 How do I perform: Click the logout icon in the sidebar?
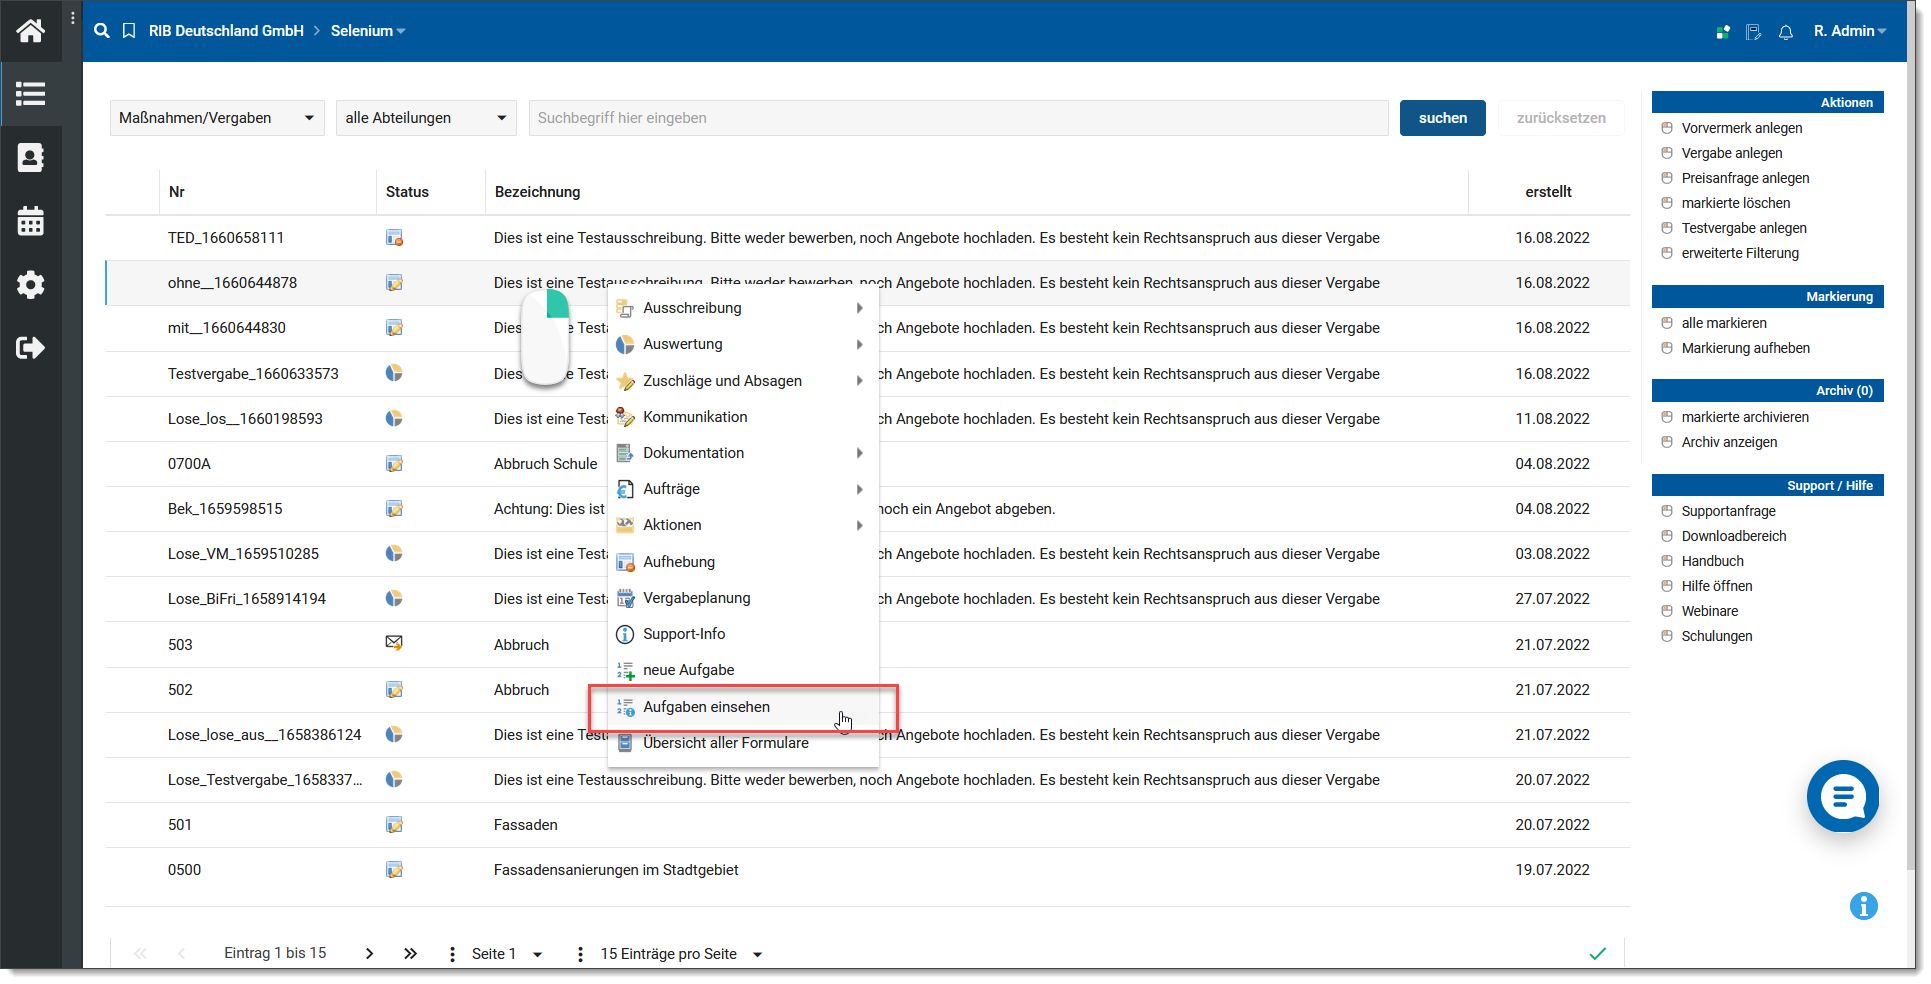(30, 348)
